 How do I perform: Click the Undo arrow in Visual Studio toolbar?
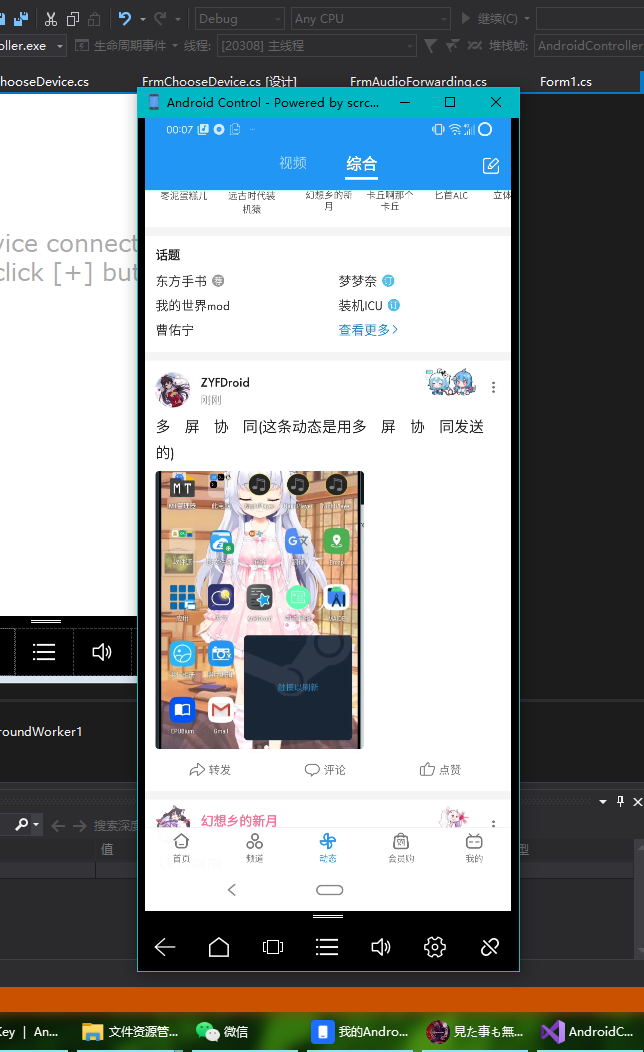click(x=125, y=18)
